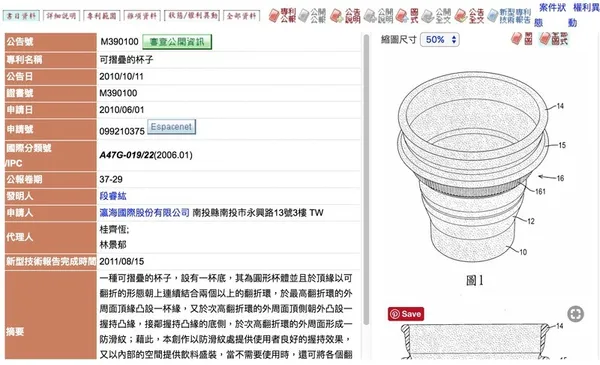Switch to the 詳細說明 tab
The image size is (600, 365).
(x=61, y=16)
